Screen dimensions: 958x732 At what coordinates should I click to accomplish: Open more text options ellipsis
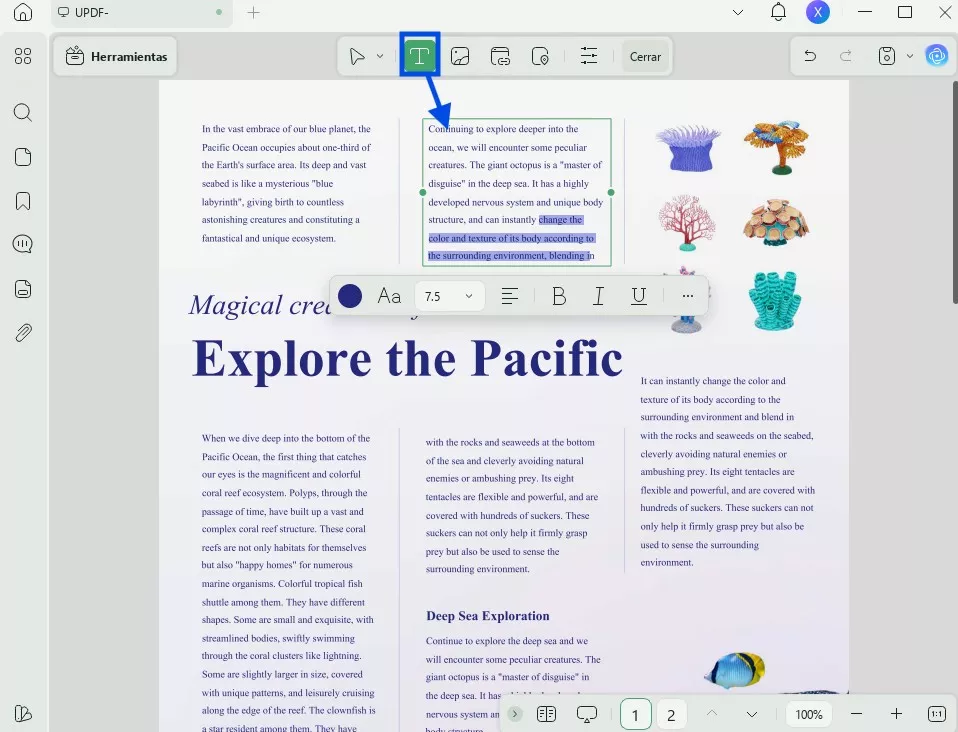click(688, 296)
